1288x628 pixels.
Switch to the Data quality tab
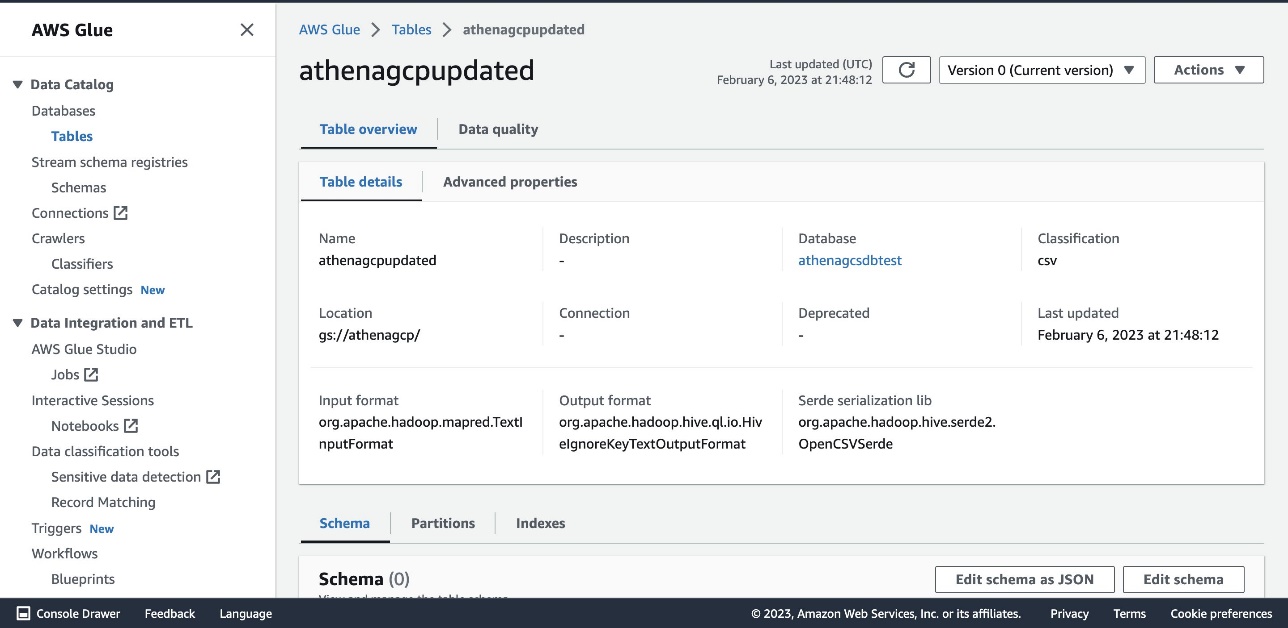coord(498,129)
